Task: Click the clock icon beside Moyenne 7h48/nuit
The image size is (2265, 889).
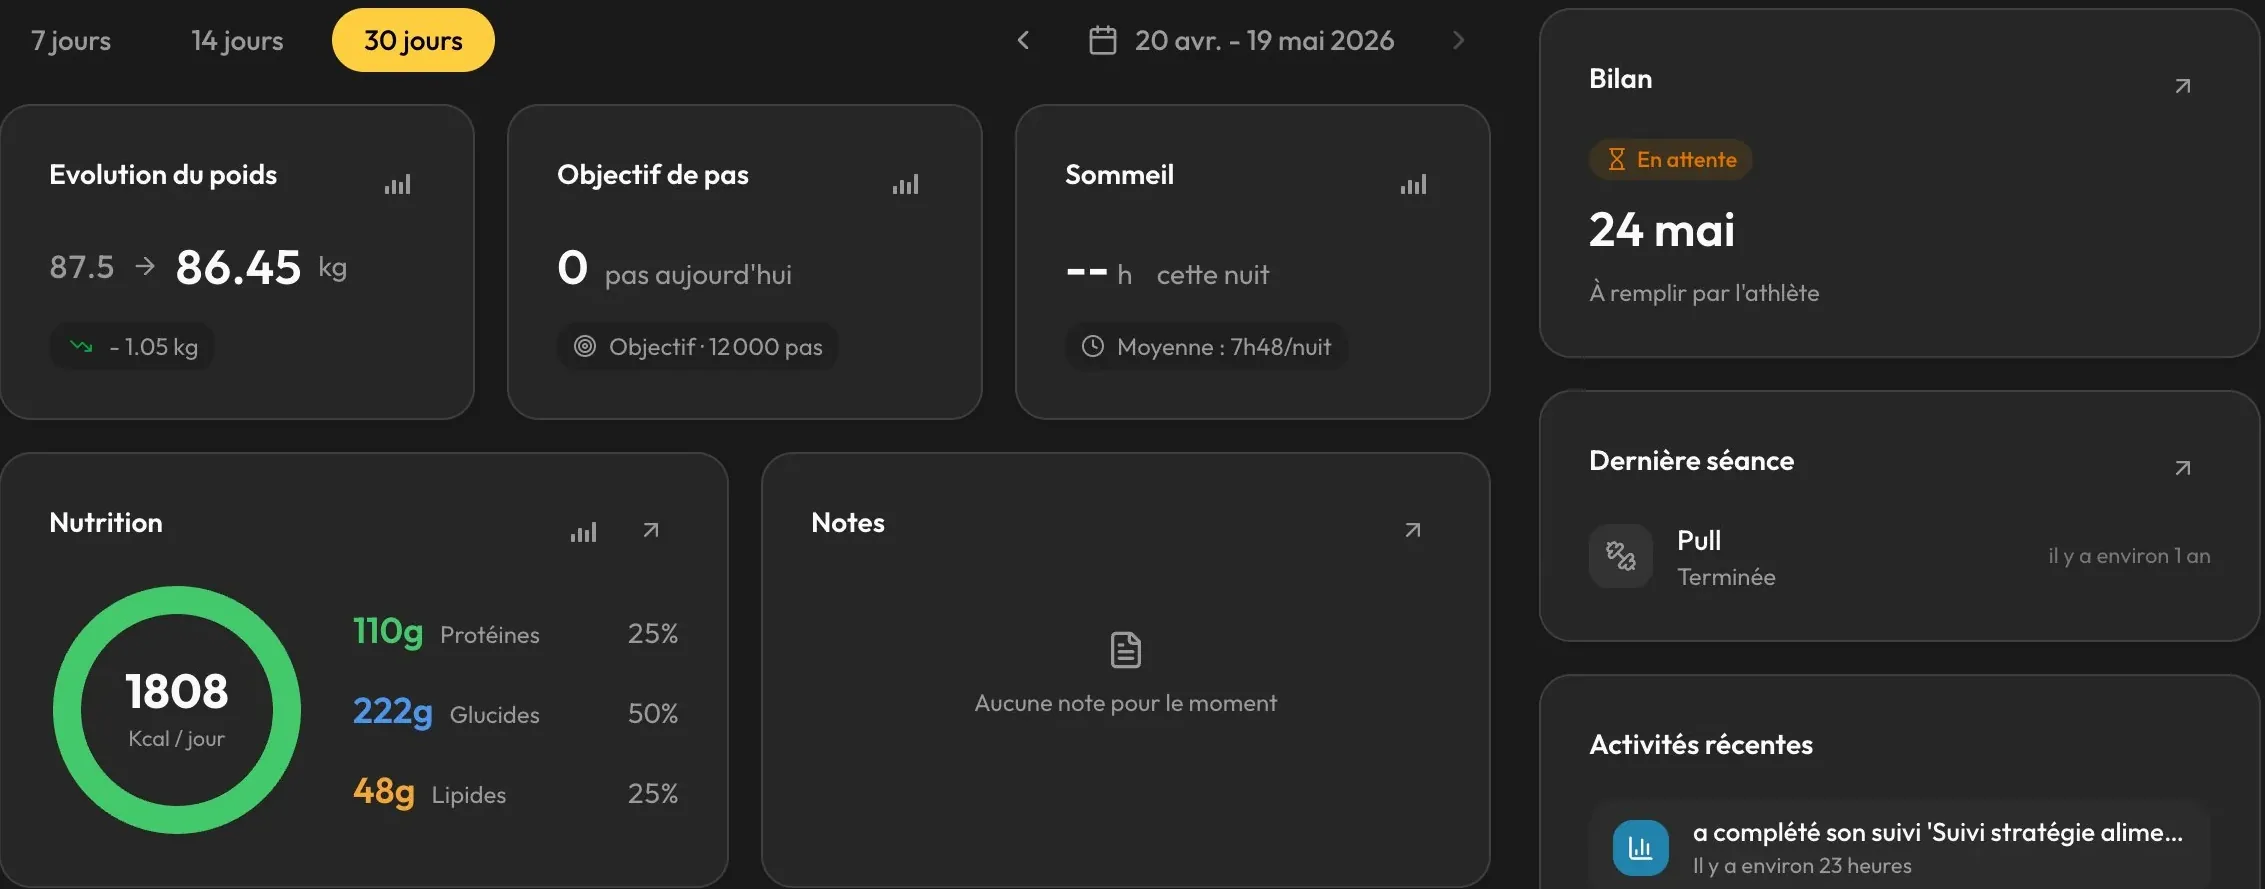Action: (x=1093, y=346)
